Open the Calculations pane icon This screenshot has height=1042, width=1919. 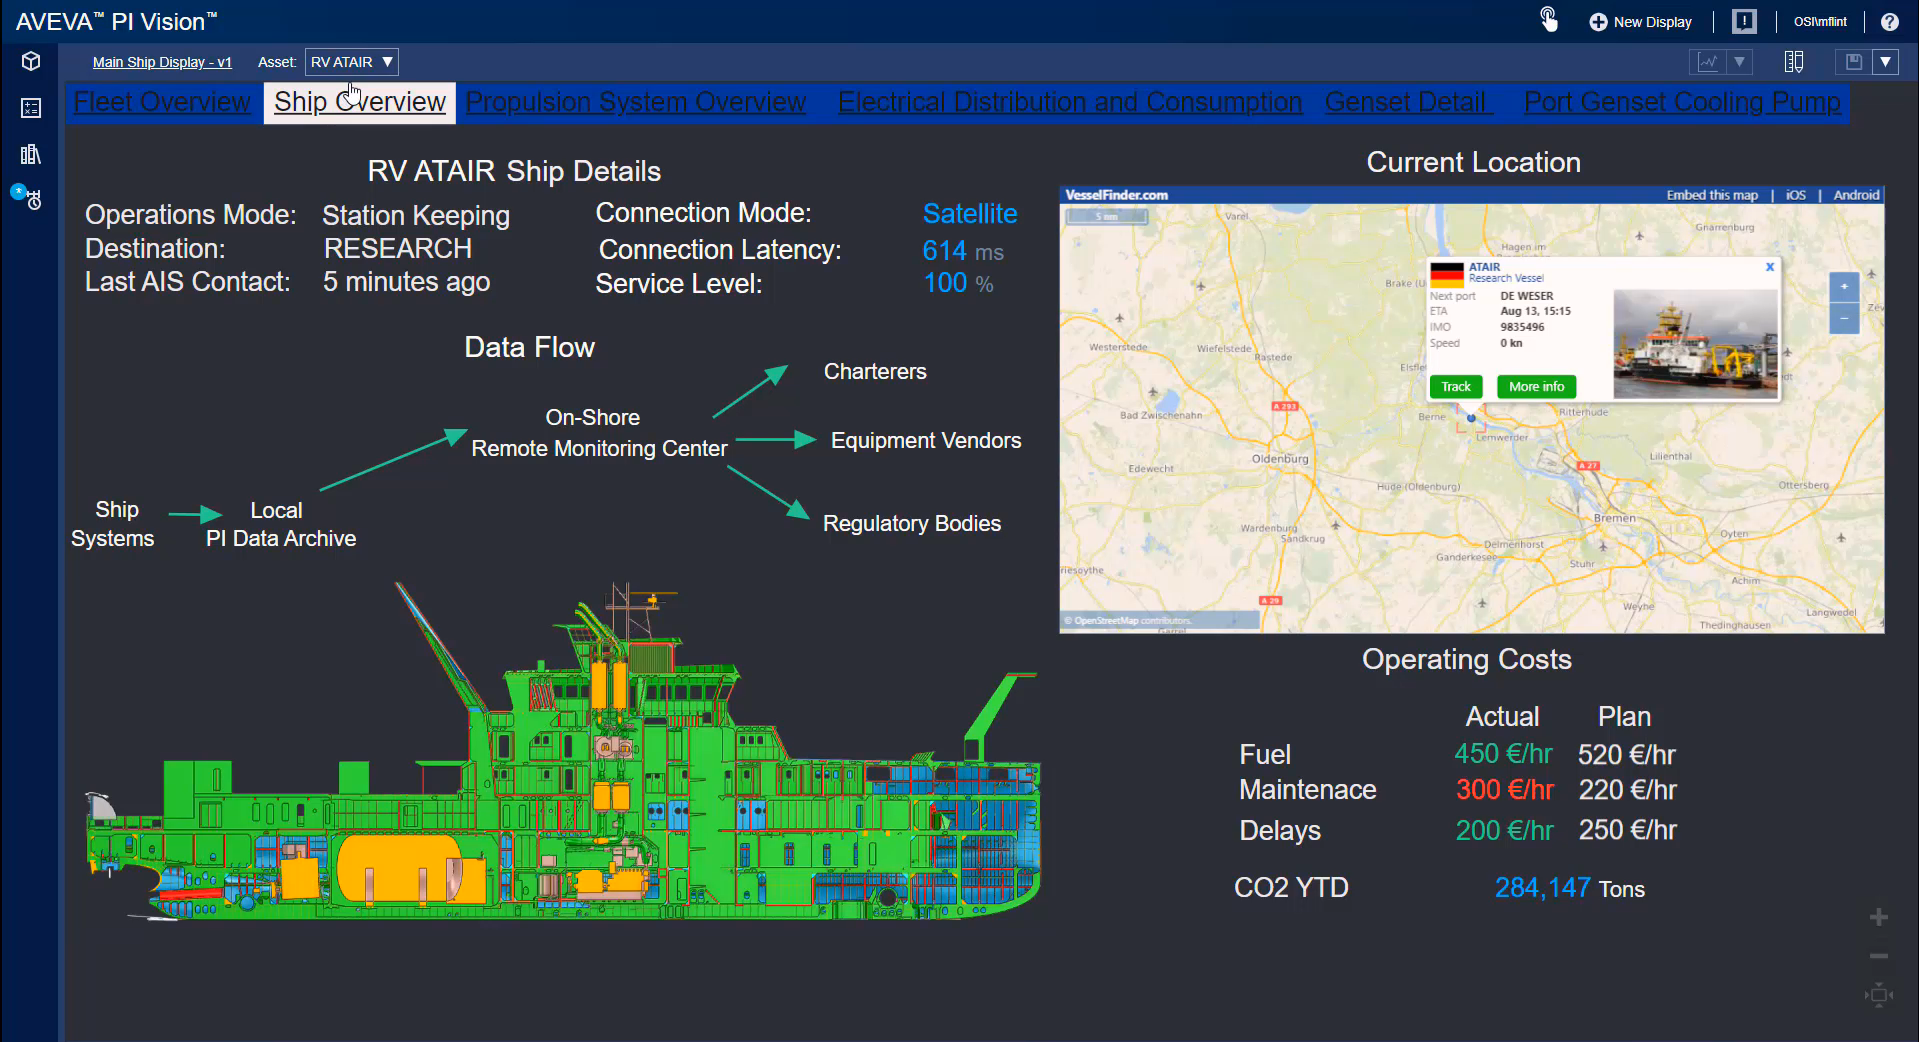(x=31, y=108)
